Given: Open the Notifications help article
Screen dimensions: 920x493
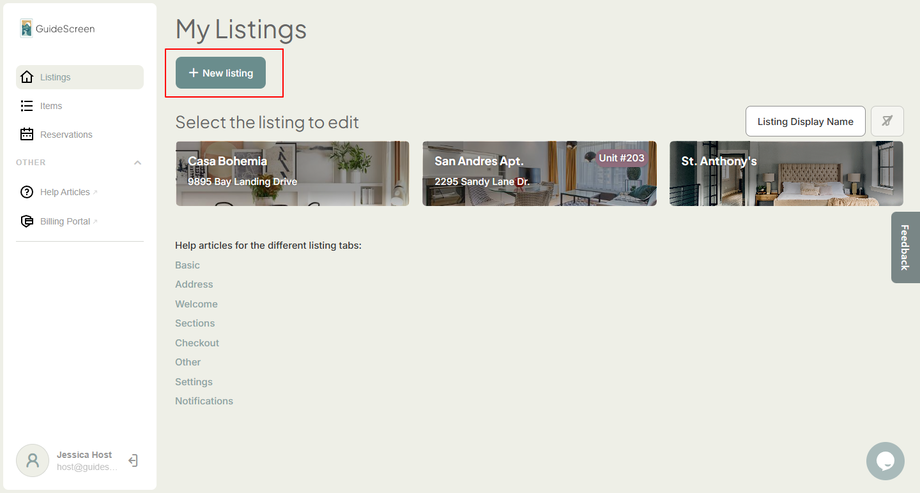Looking at the screenshot, I should [204, 401].
